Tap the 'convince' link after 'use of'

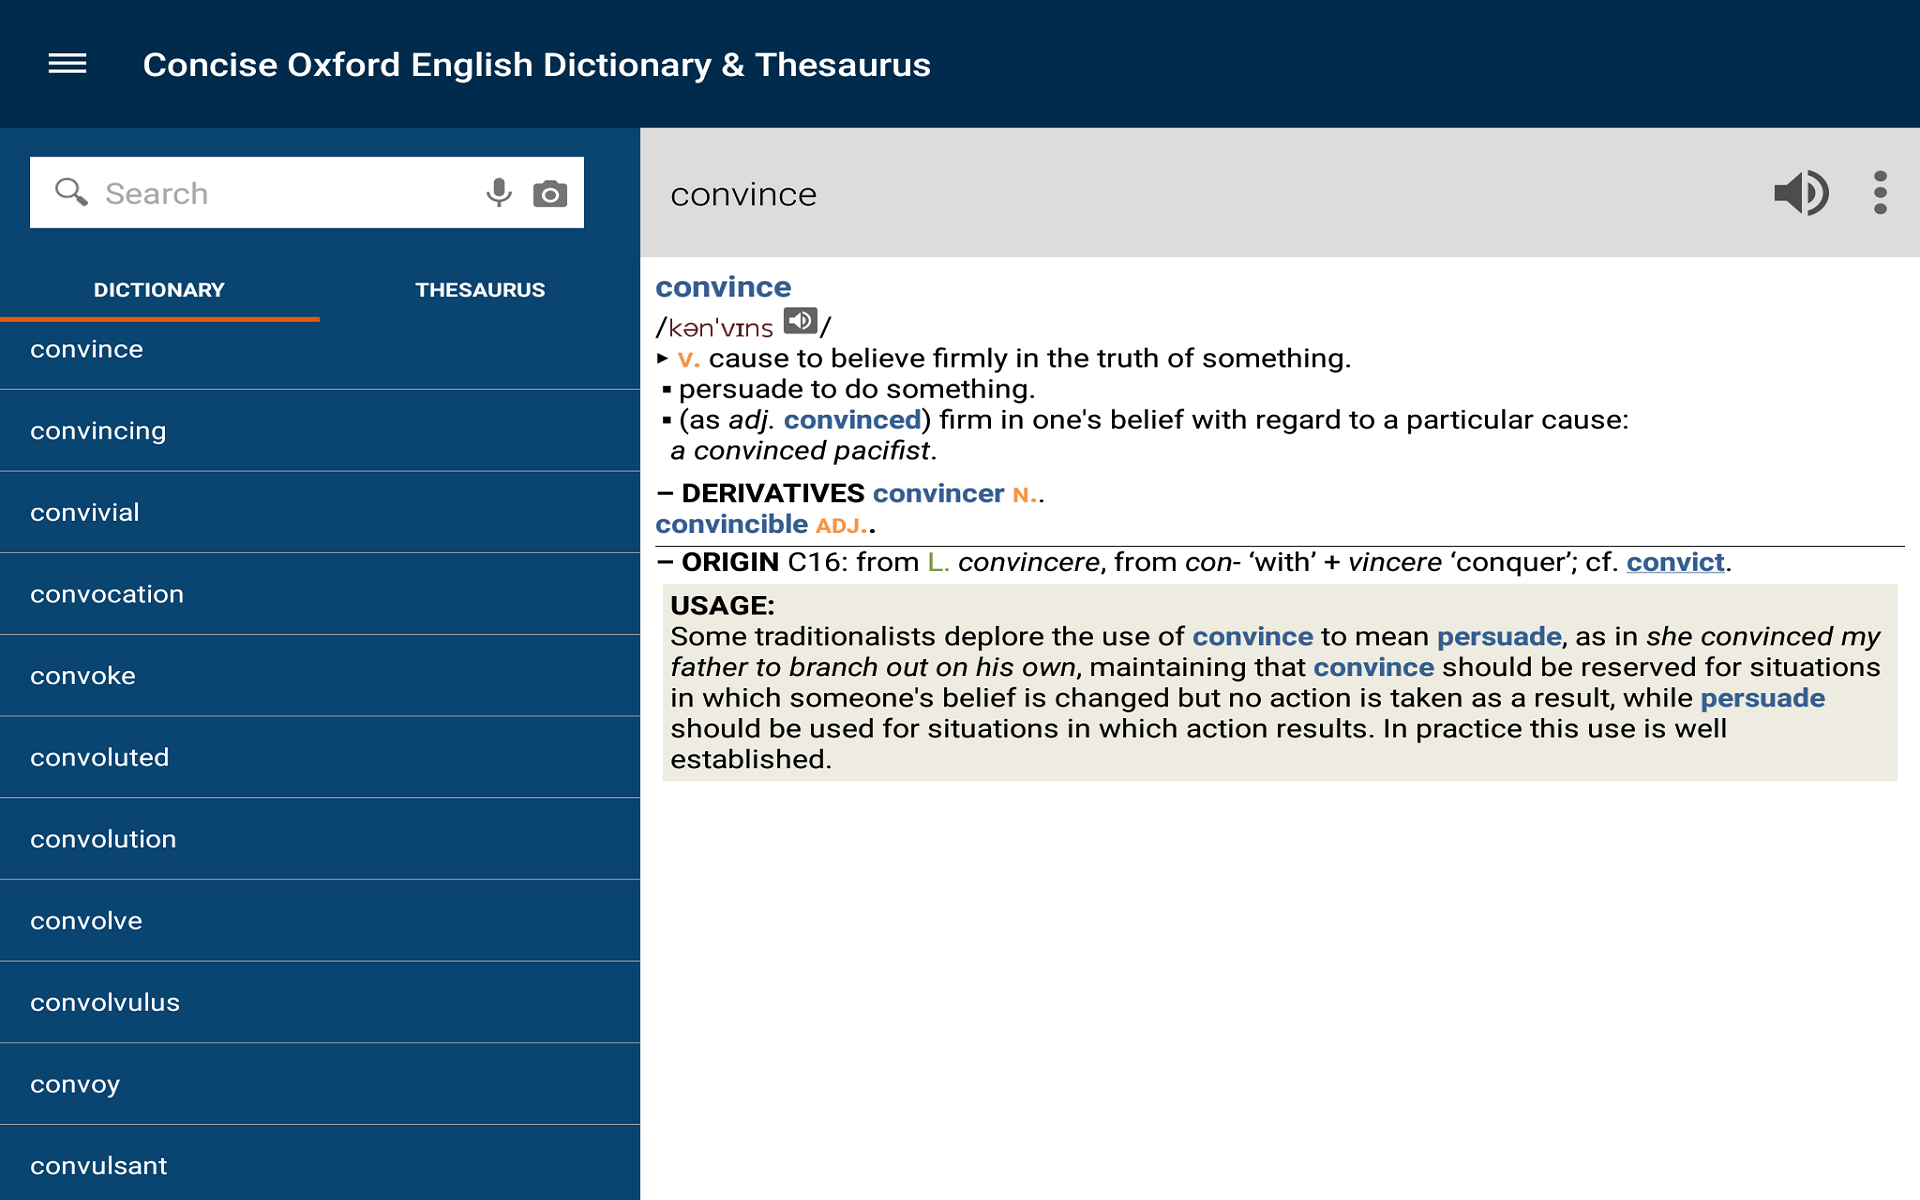pos(1252,637)
